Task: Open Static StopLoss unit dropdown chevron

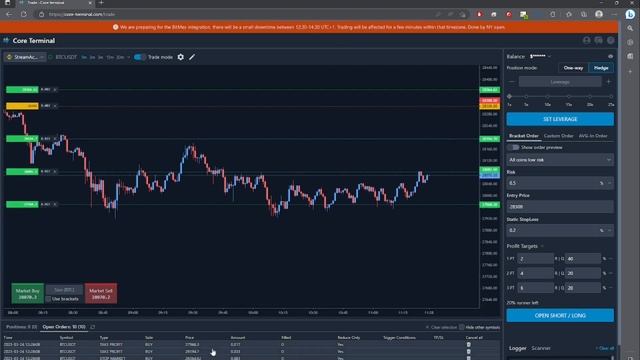Action: click(610, 230)
